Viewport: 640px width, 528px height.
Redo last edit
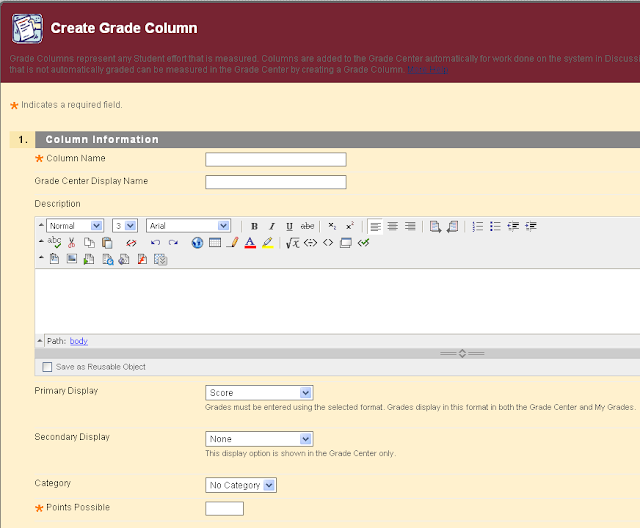173,243
